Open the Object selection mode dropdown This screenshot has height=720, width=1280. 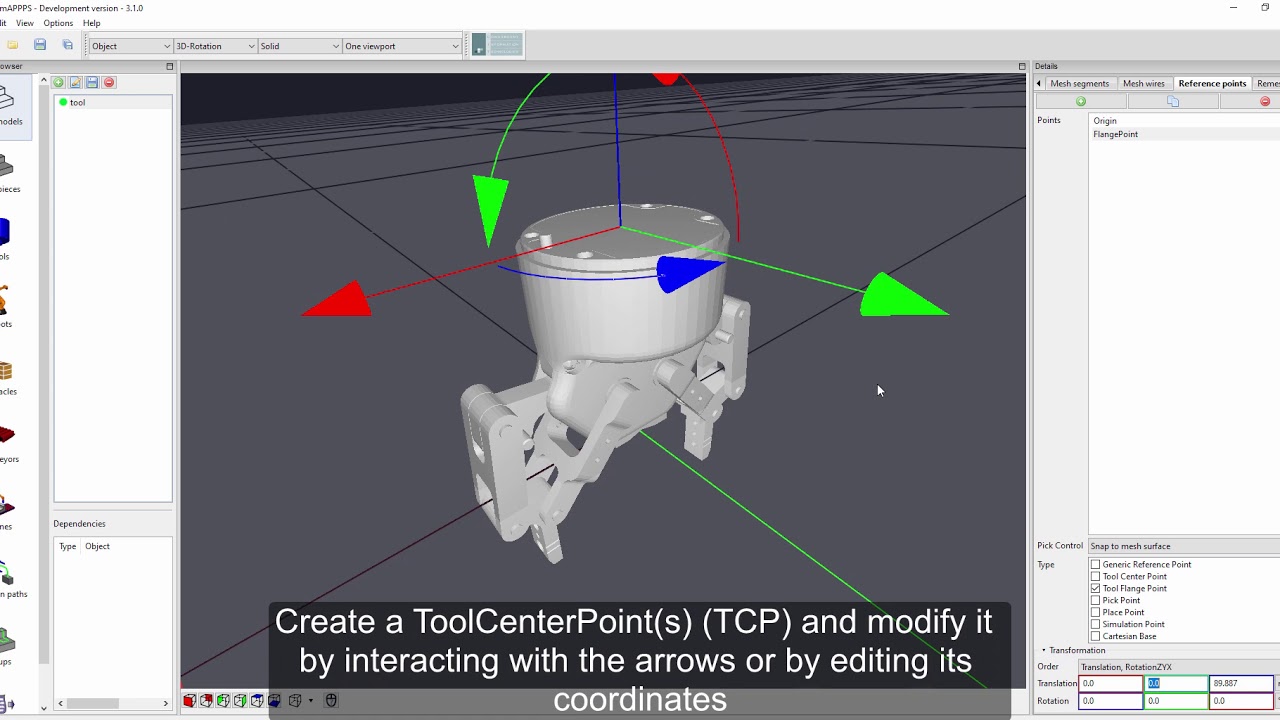[x=131, y=46]
